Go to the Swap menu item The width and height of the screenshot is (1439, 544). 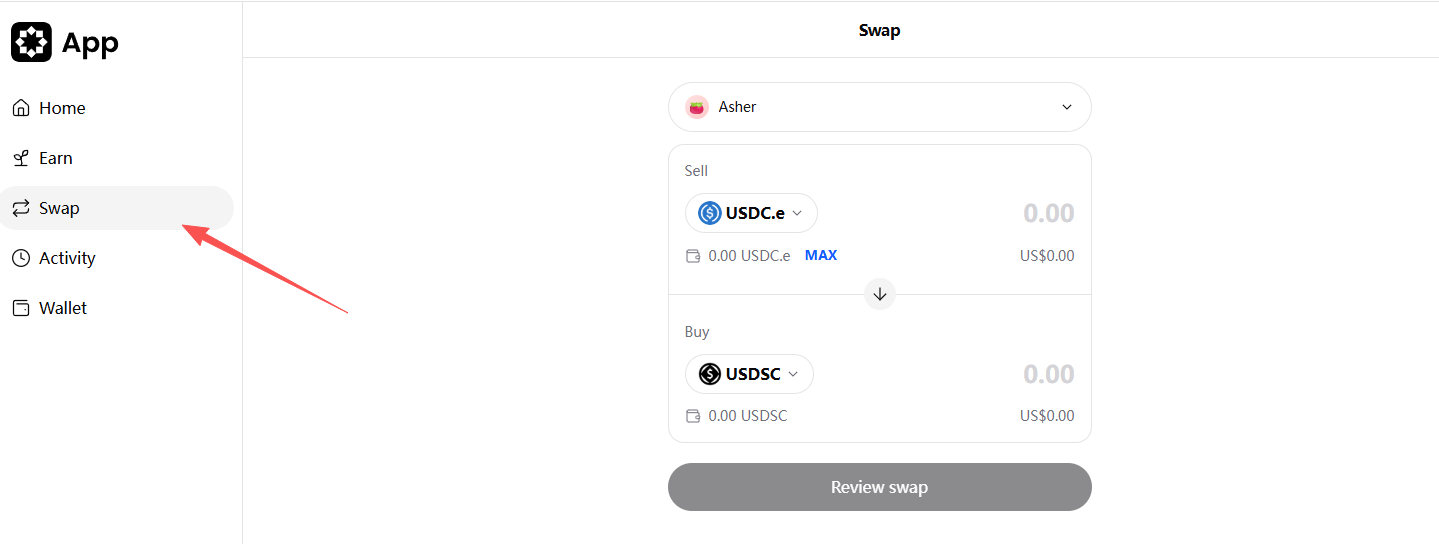click(x=59, y=208)
